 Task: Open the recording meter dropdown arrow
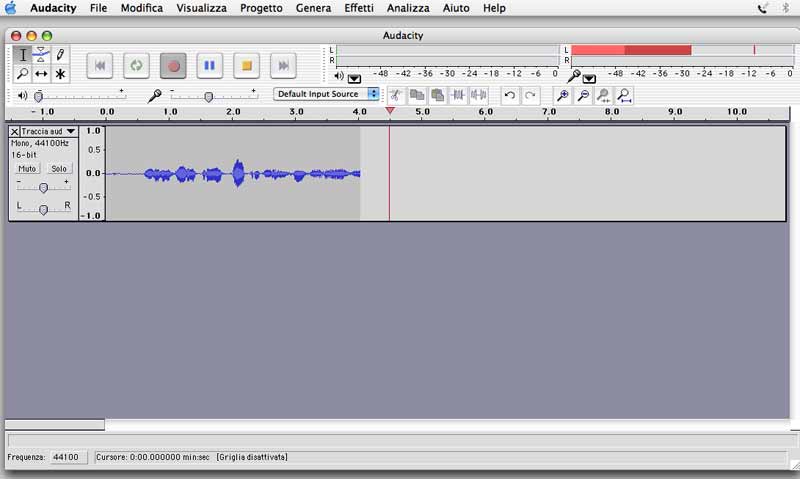[x=589, y=79]
